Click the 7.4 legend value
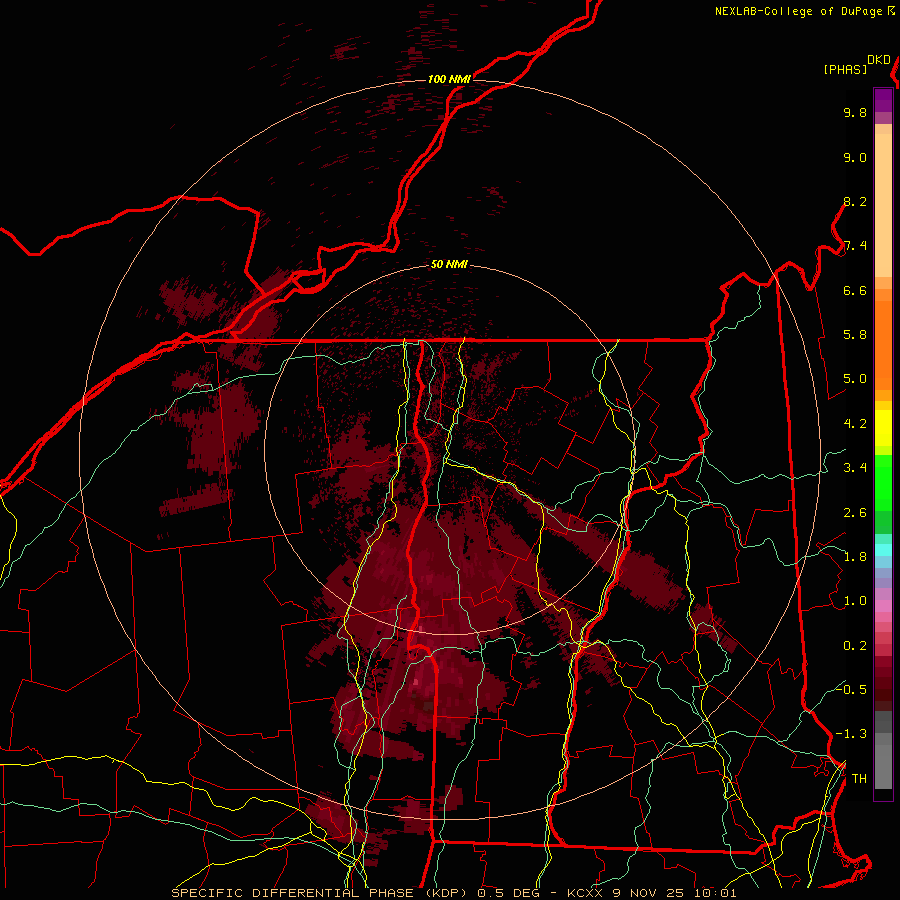Viewport: 900px width, 900px height. pos(855,246)
